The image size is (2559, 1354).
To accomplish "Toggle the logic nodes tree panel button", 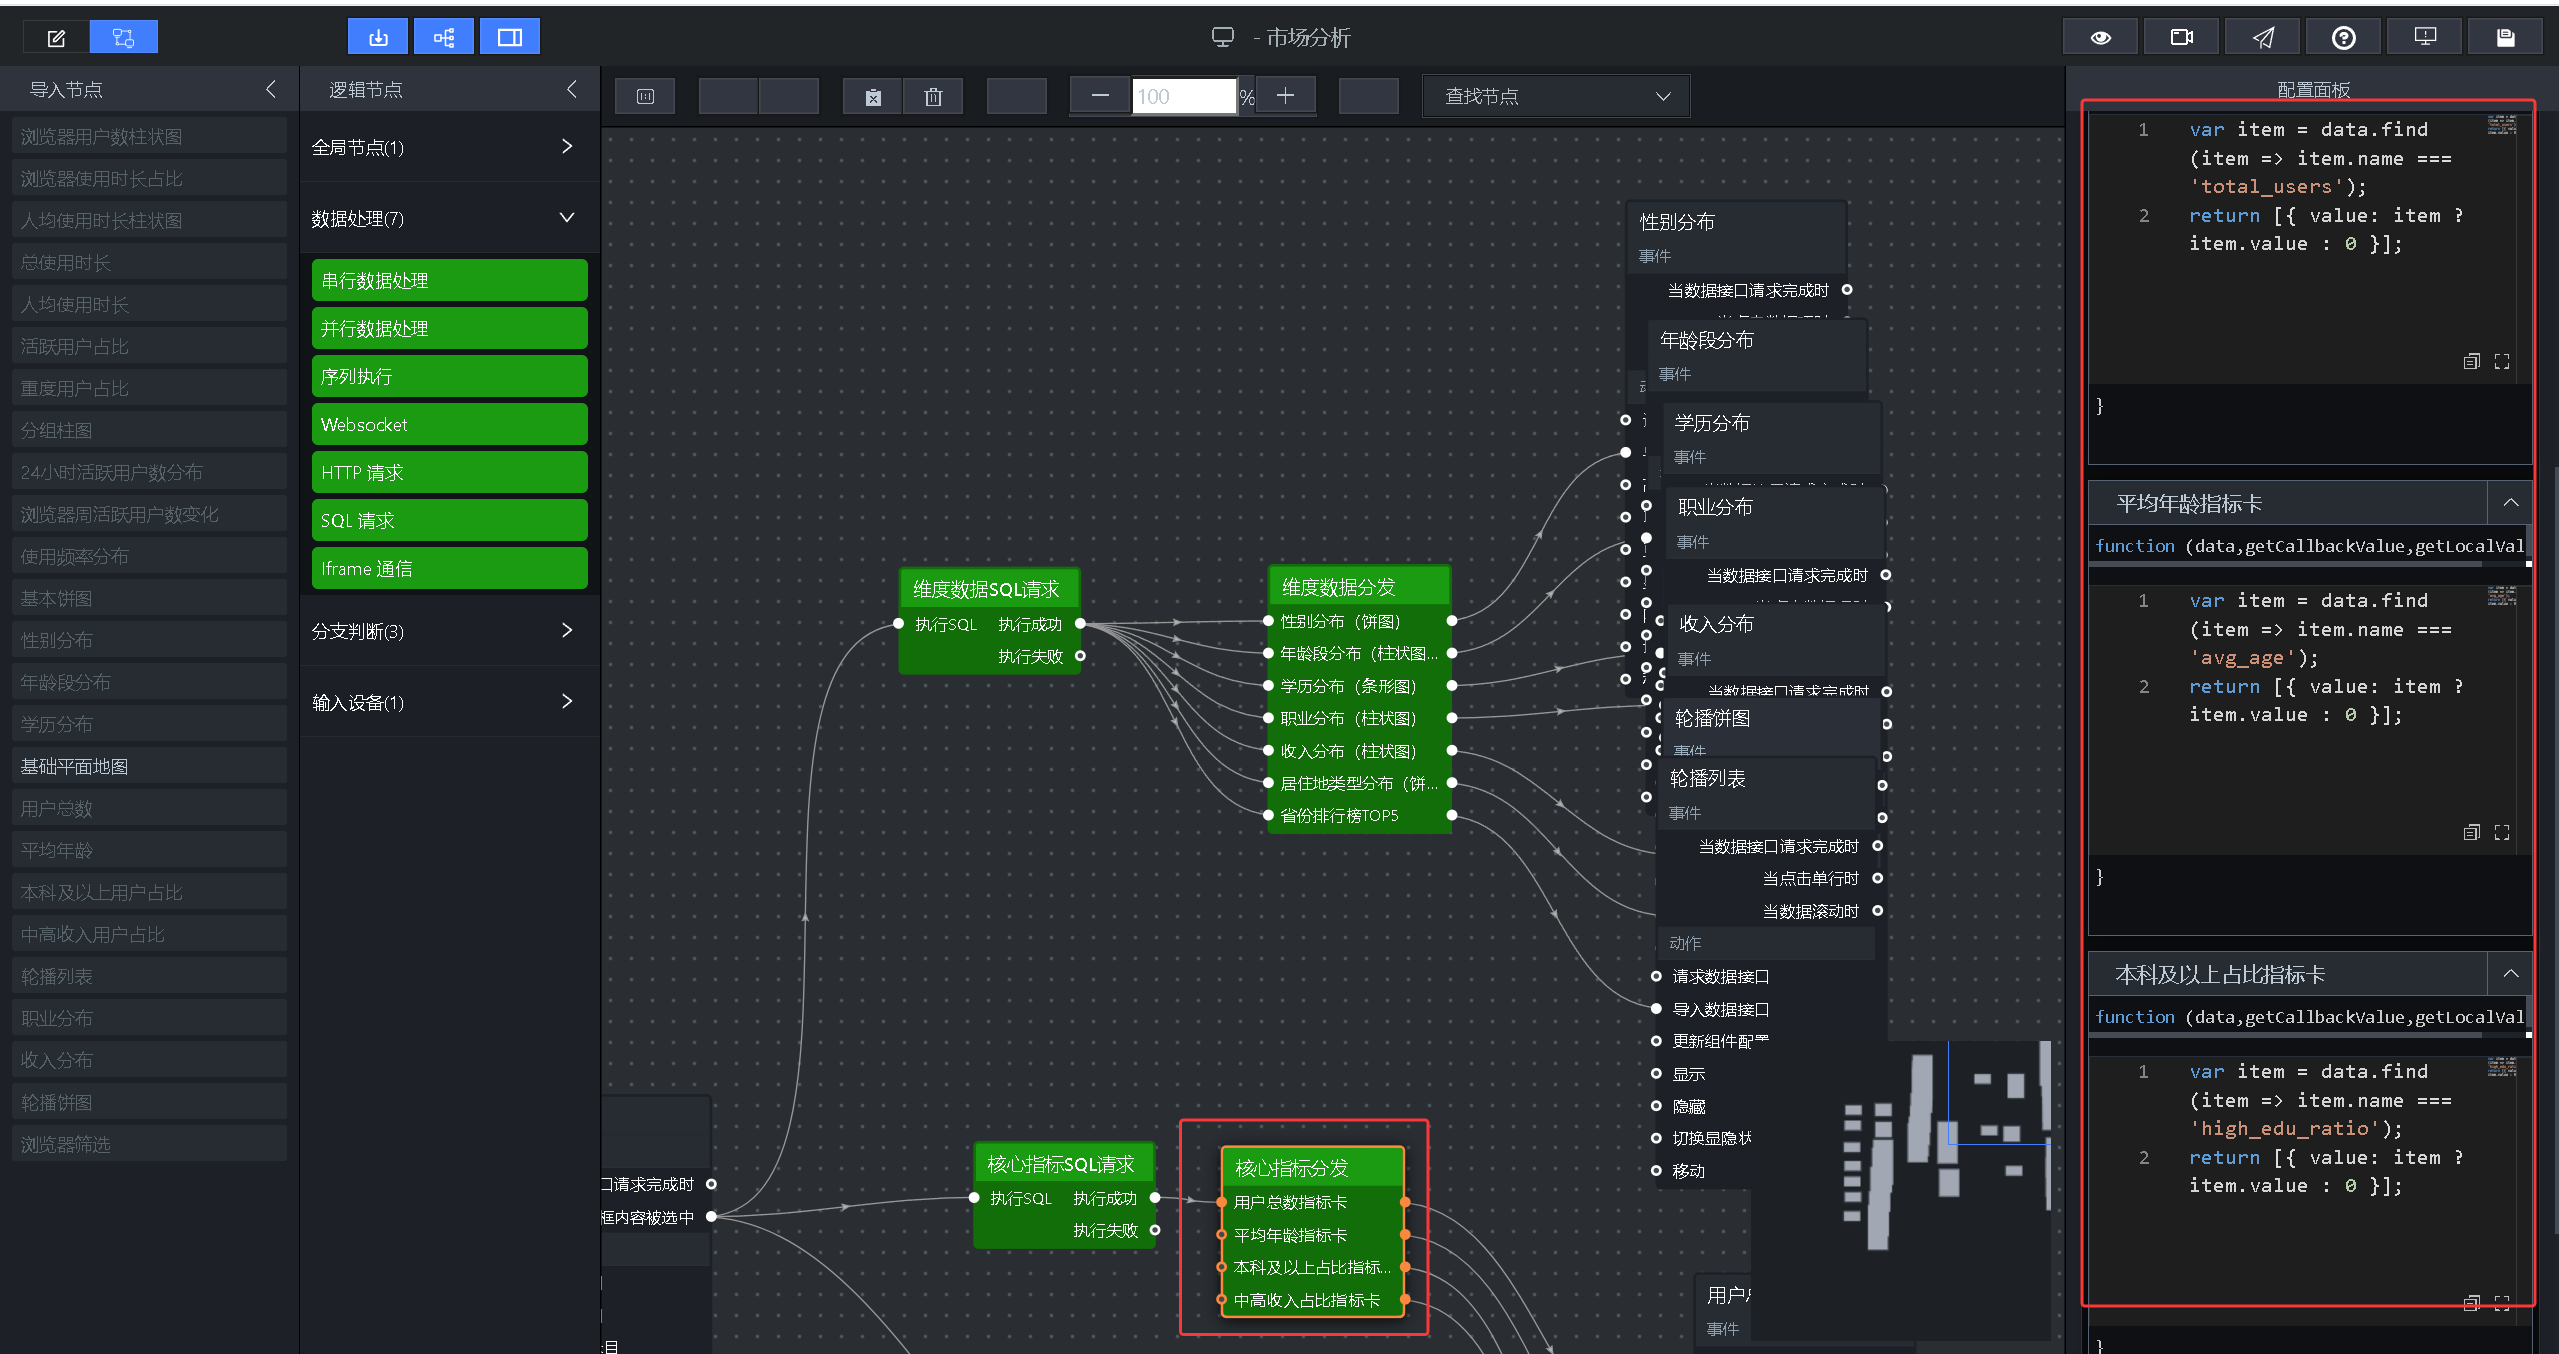I will (444, 38).
